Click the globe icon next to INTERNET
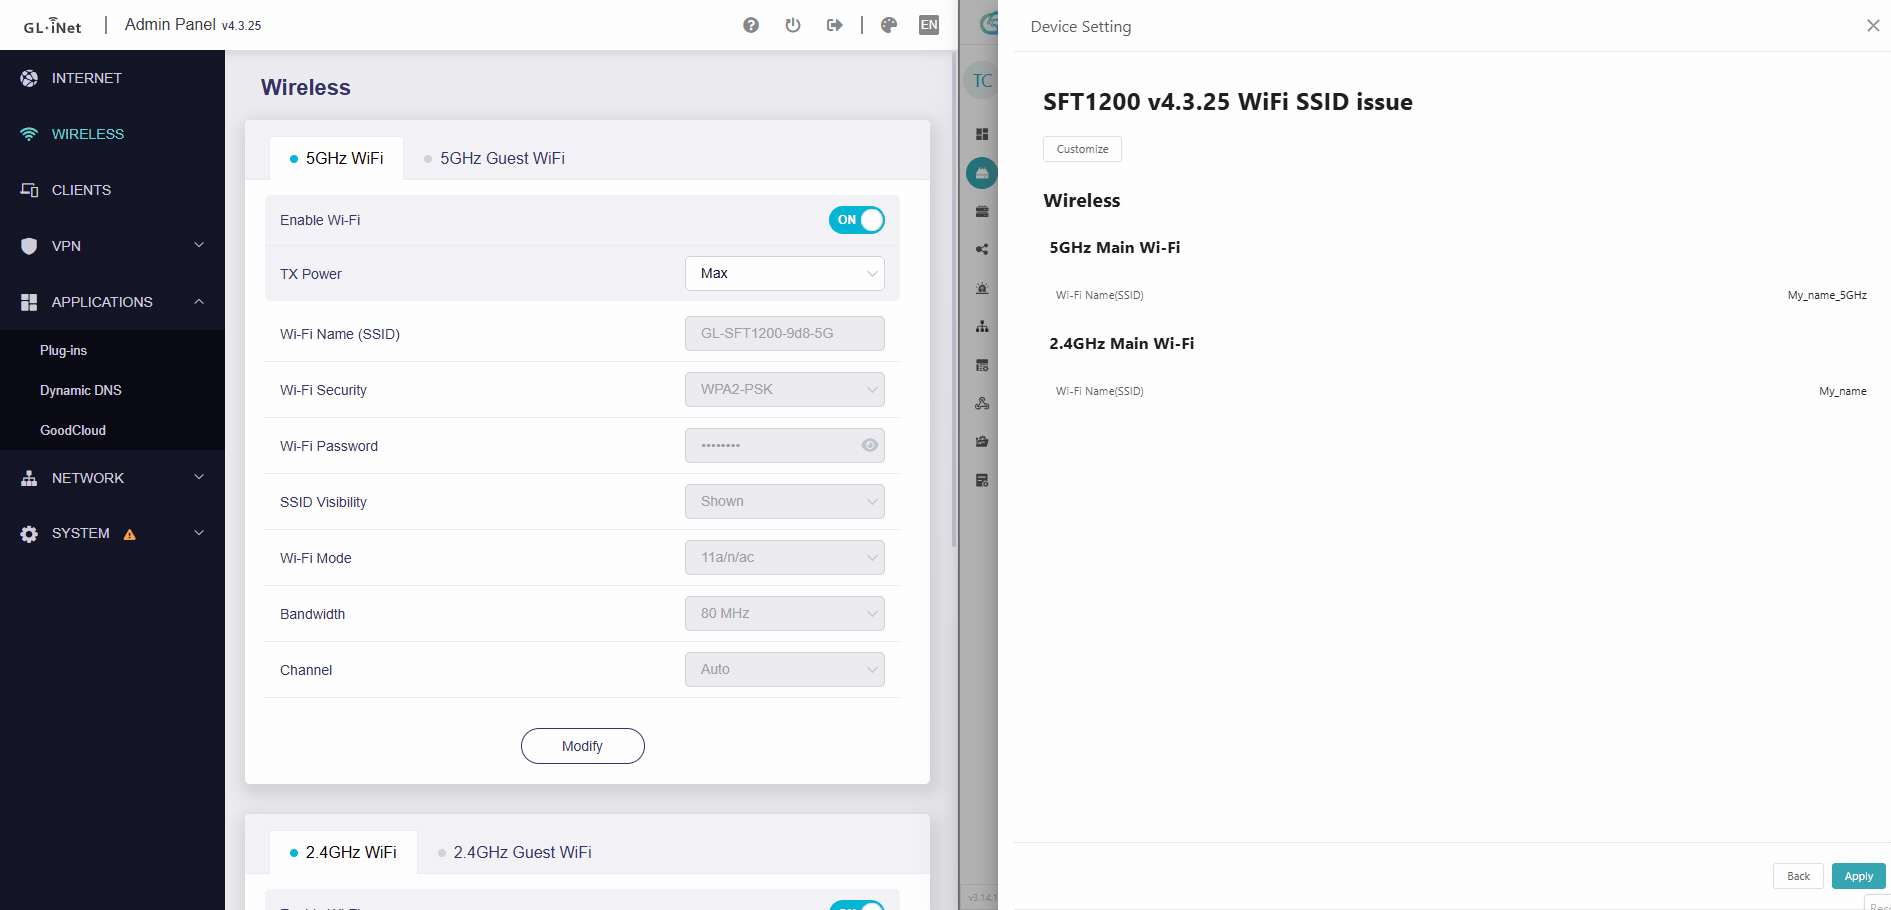 tap(29, 77)
